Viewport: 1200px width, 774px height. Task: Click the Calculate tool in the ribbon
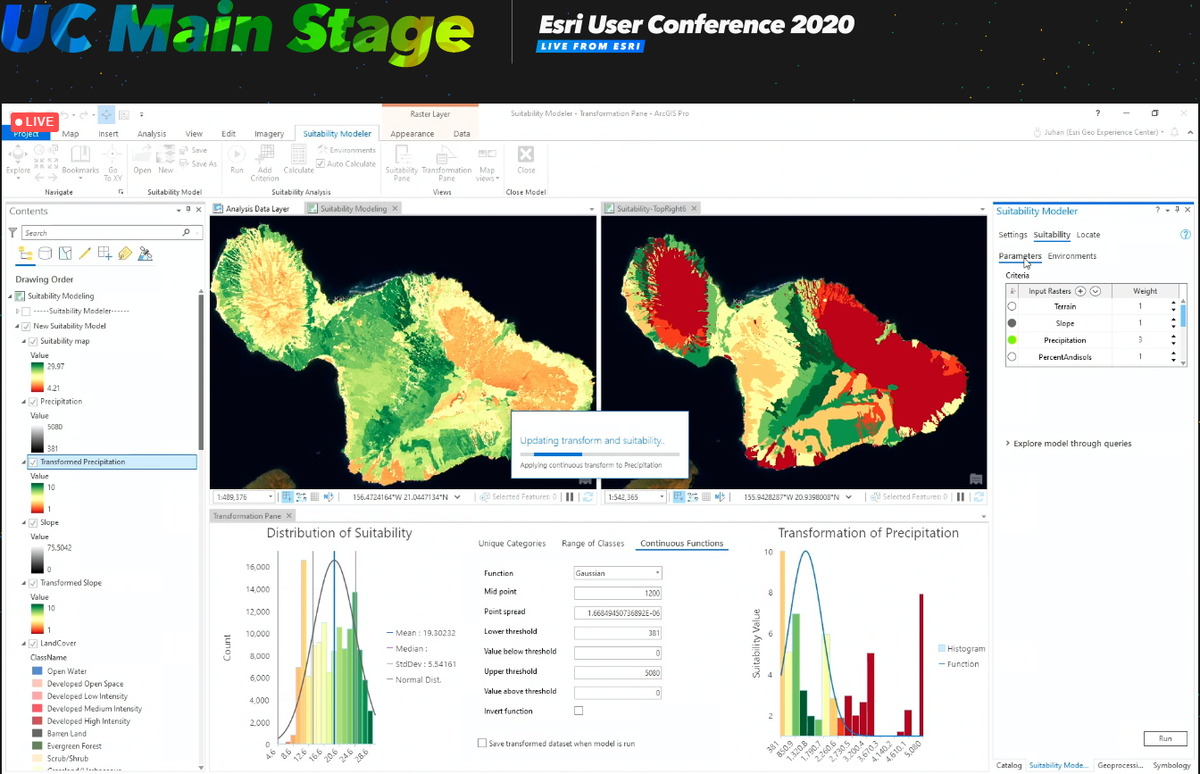point(298,160)
